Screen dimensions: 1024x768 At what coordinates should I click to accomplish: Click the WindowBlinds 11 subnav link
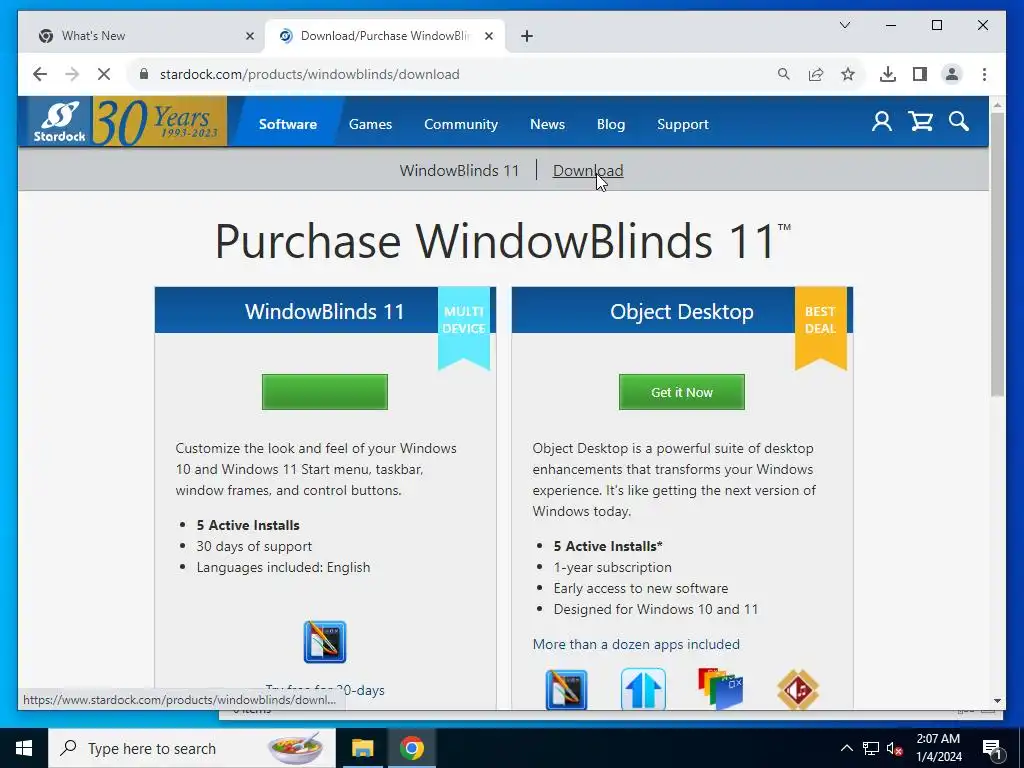tap(459, 170)
